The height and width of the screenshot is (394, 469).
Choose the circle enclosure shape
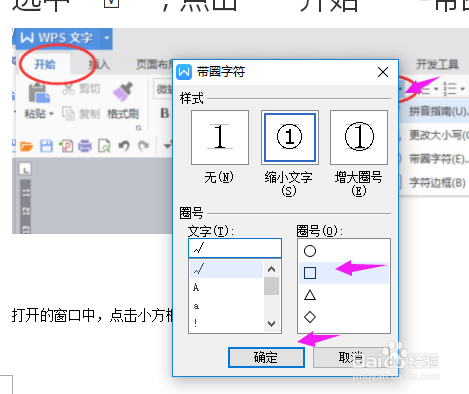click(344, 251)
